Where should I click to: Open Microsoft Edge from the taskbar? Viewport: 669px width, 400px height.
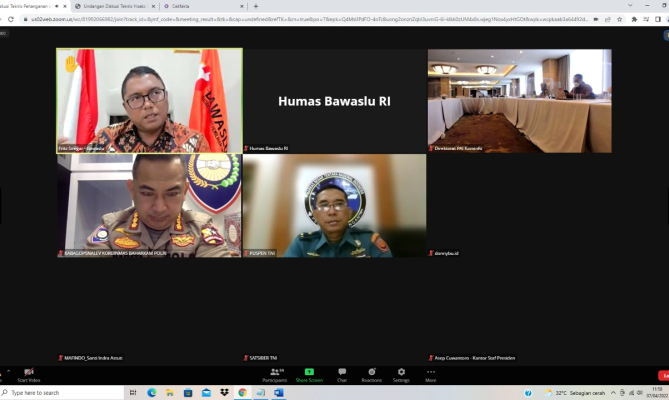(152, 393)
